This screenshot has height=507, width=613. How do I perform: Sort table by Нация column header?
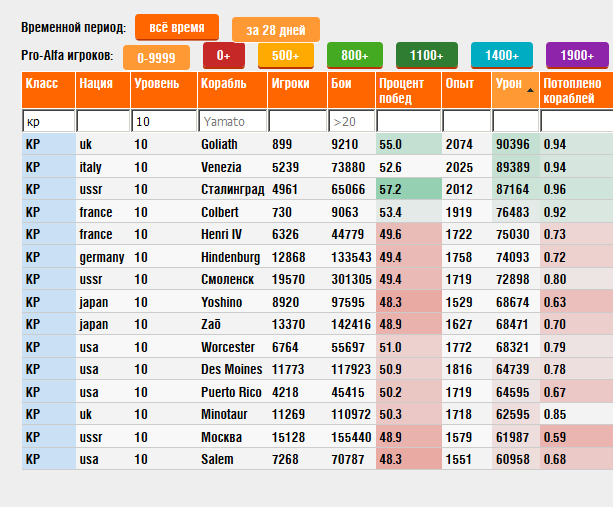pyautogui.click(x=101, y=91)
